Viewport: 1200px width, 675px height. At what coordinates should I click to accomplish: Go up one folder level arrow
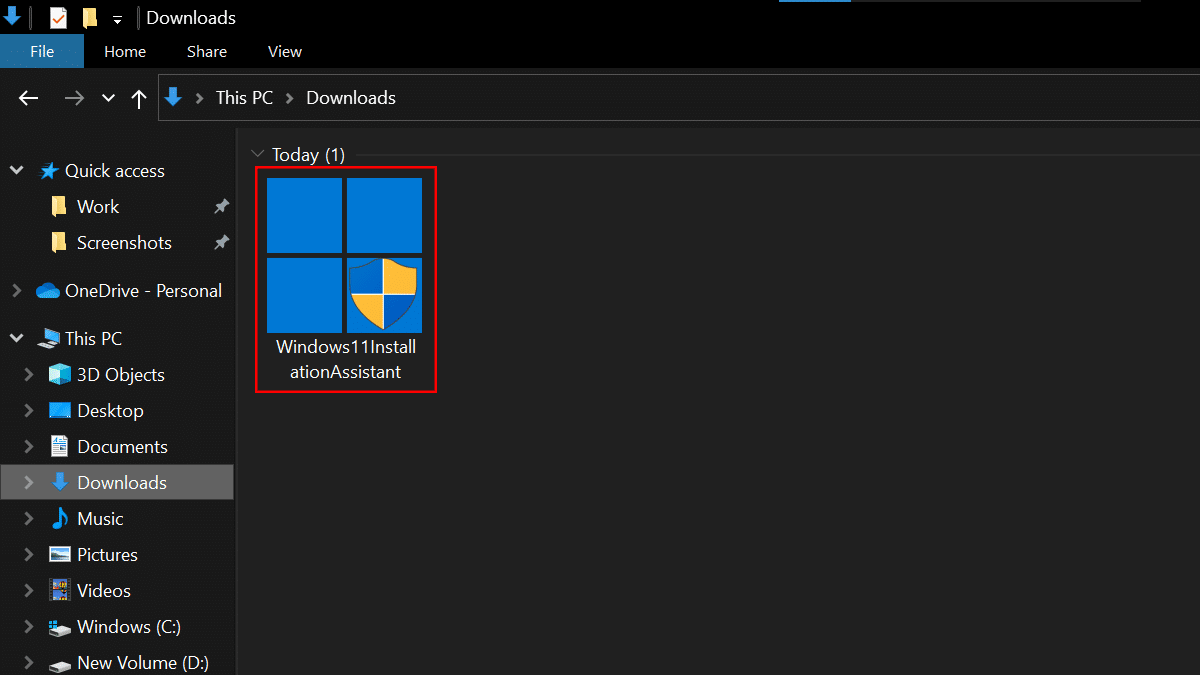139,98
